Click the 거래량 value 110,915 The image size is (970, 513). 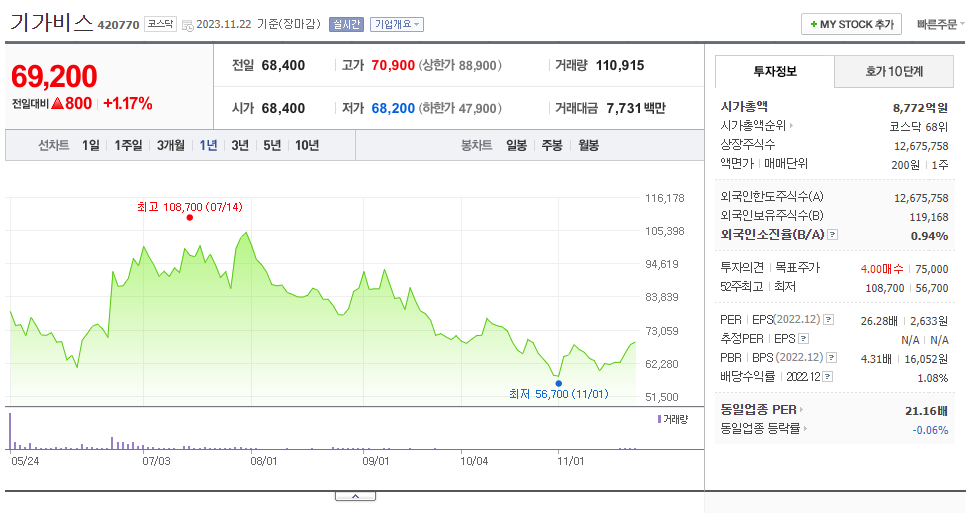pyautogui.click(x=620, y=65)
